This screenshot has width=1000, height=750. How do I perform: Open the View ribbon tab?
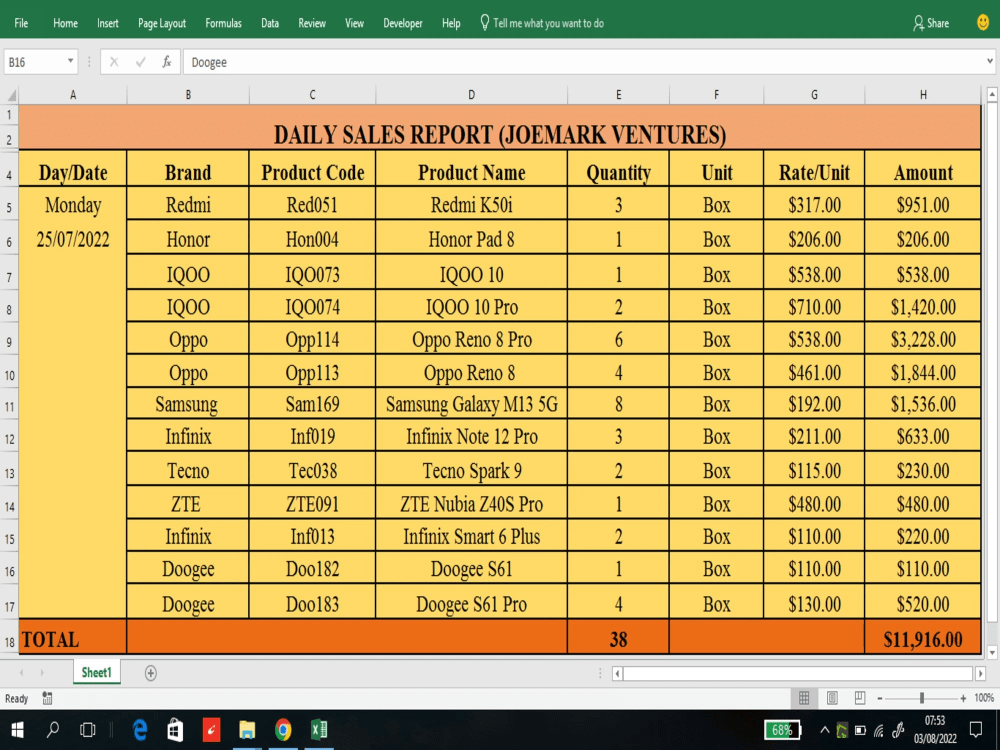coord(355,23)
